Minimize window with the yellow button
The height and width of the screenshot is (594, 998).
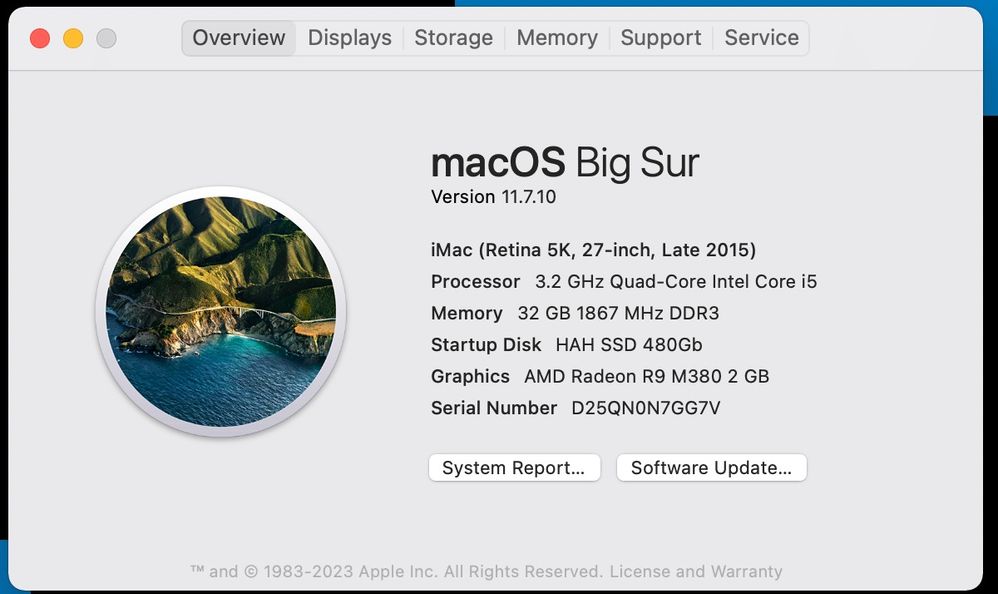coord(73,38)
